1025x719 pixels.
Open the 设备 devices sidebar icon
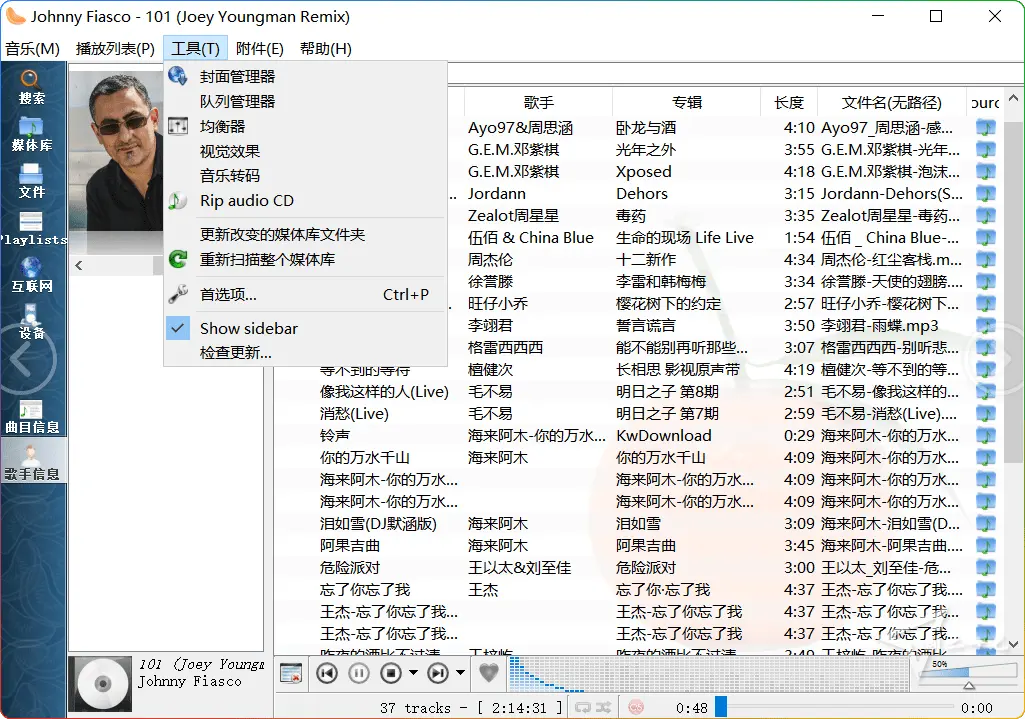point(31,322)
